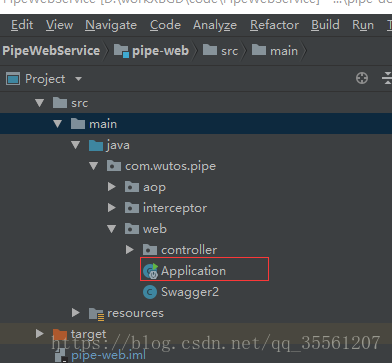Select the main row in tree
392x363 pixels.
(196, 124)
